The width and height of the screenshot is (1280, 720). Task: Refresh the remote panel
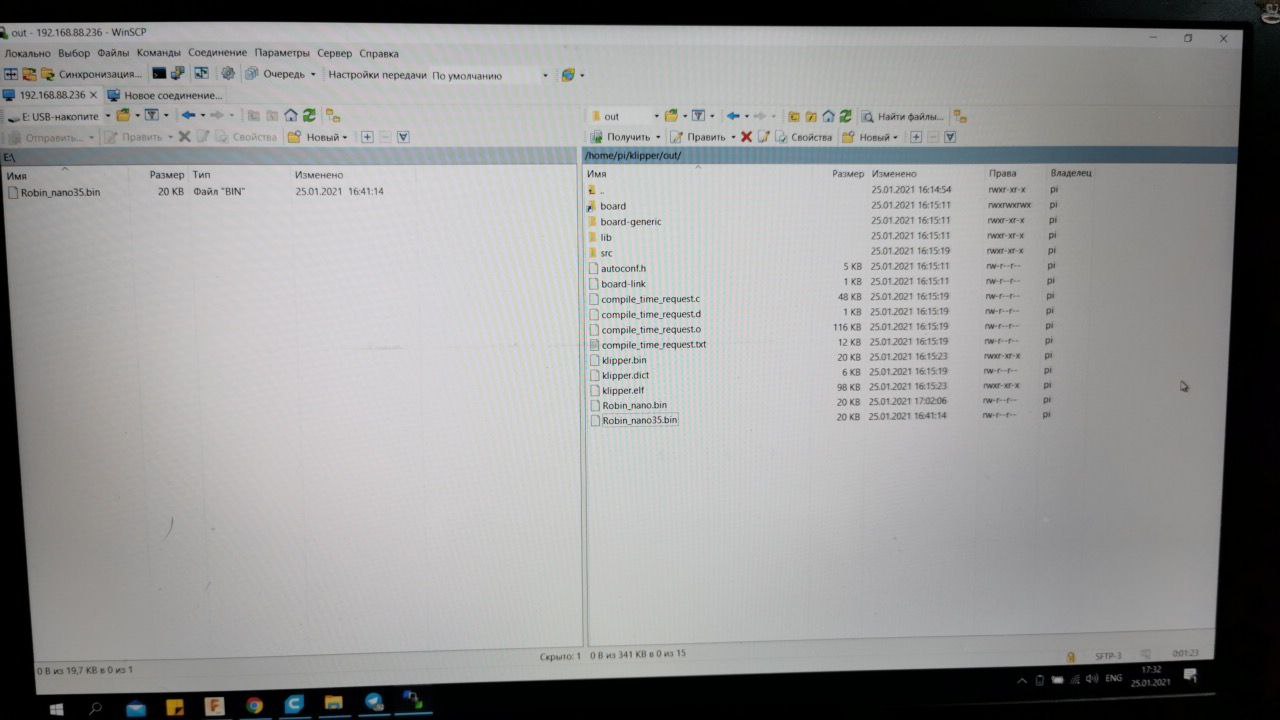tap(846, 116)
